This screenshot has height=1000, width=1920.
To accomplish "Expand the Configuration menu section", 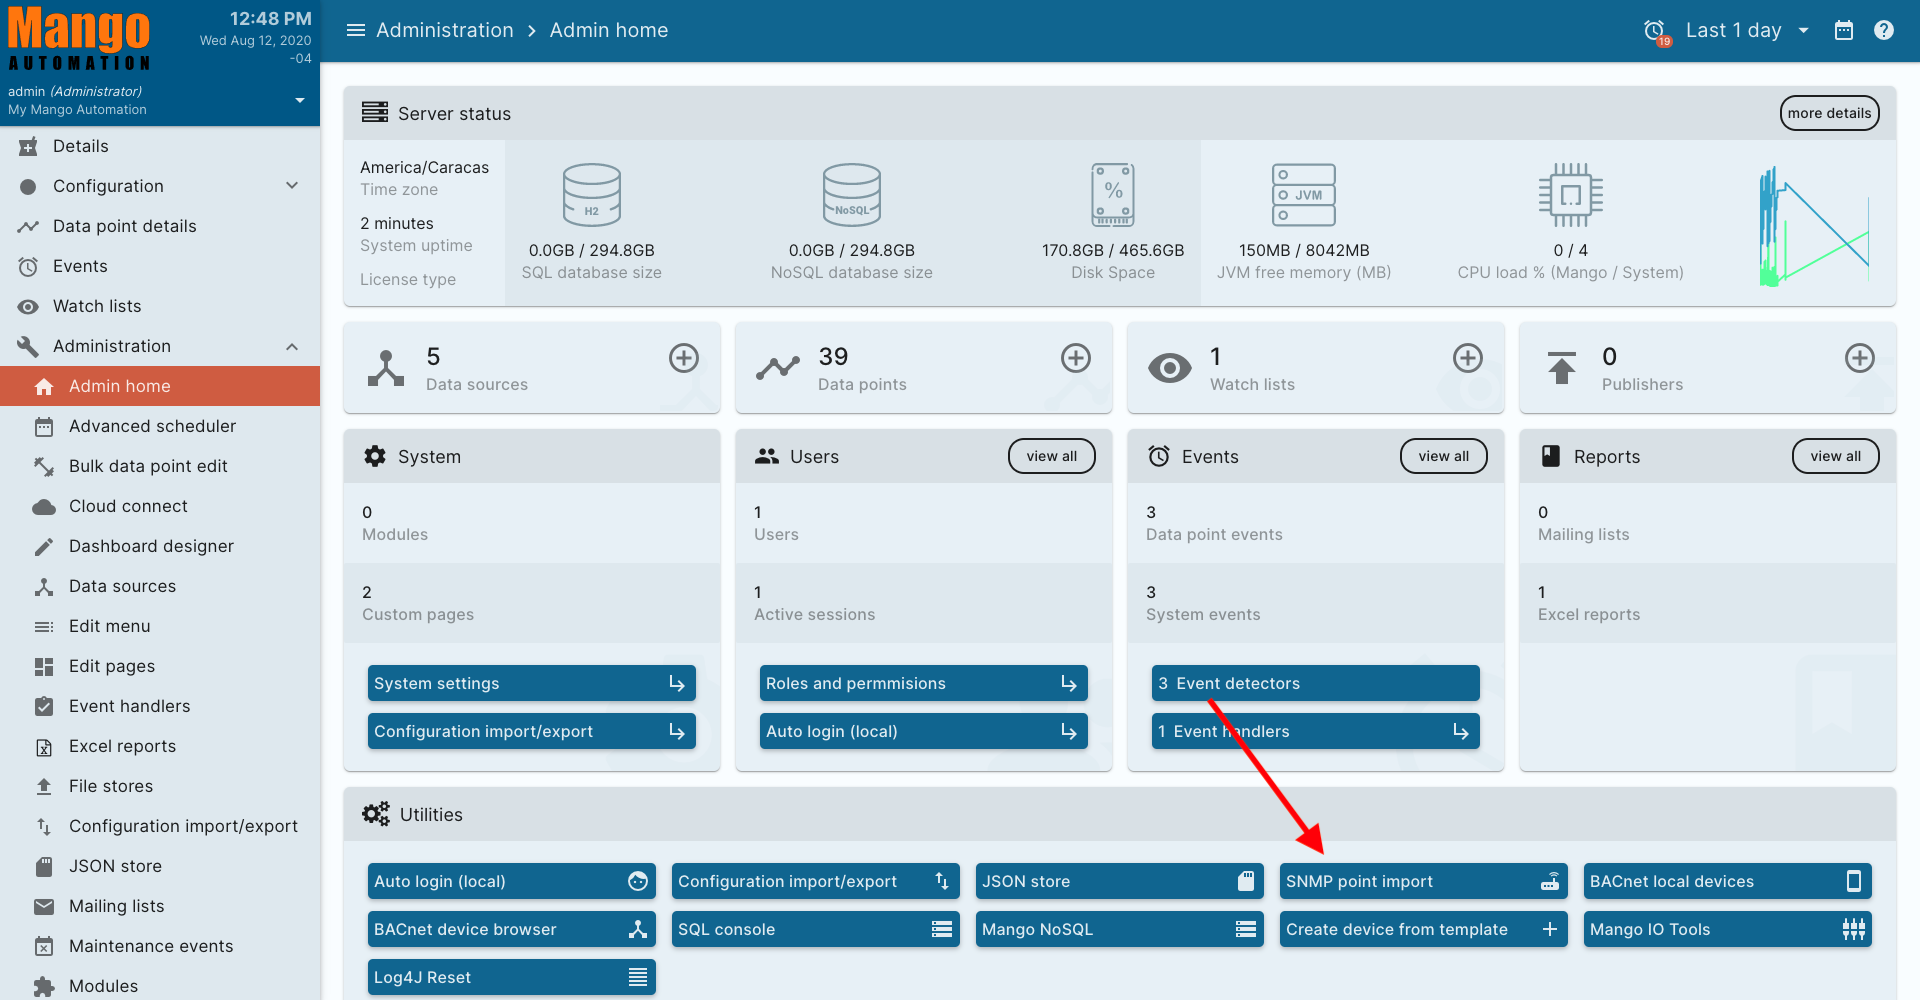I will point(160,186).
